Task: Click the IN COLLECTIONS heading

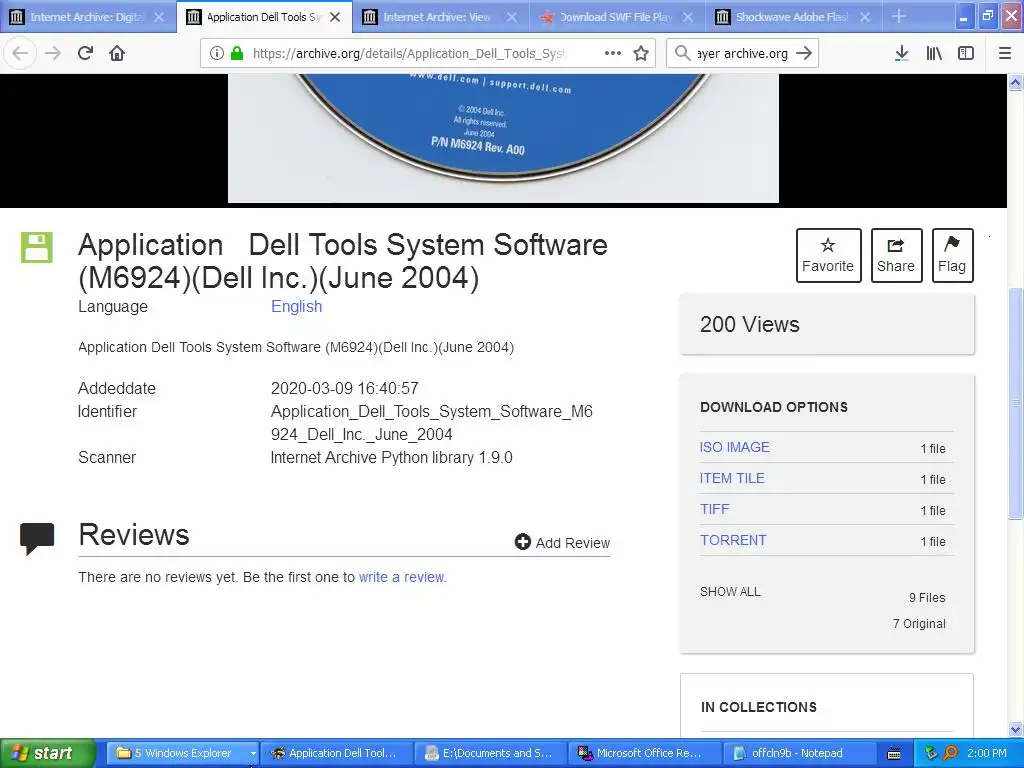Action: 758,707
